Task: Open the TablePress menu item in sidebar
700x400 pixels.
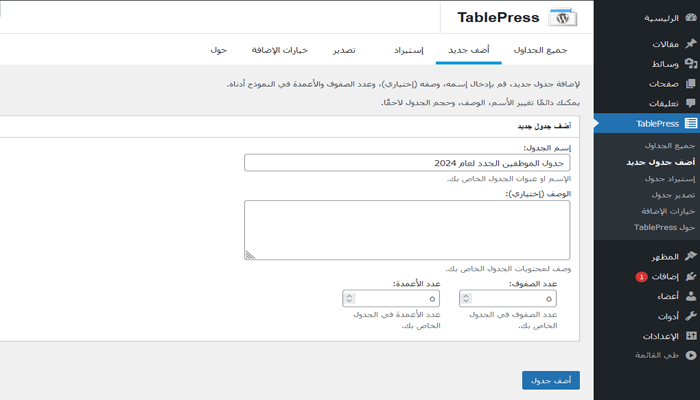Action: point(647,123)
